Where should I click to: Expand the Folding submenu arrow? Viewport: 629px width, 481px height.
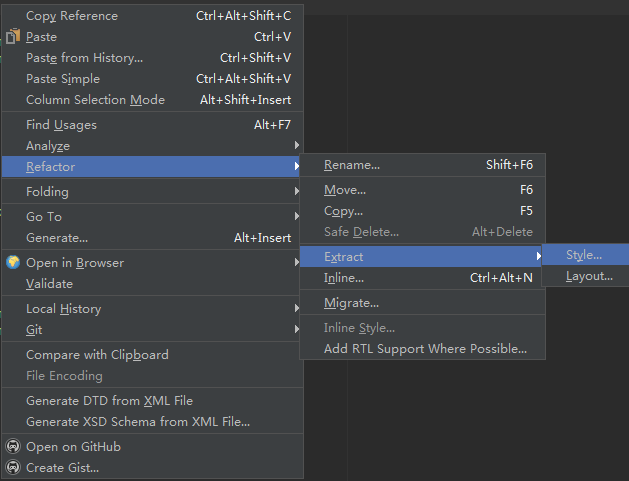click(x=296, y=191)
